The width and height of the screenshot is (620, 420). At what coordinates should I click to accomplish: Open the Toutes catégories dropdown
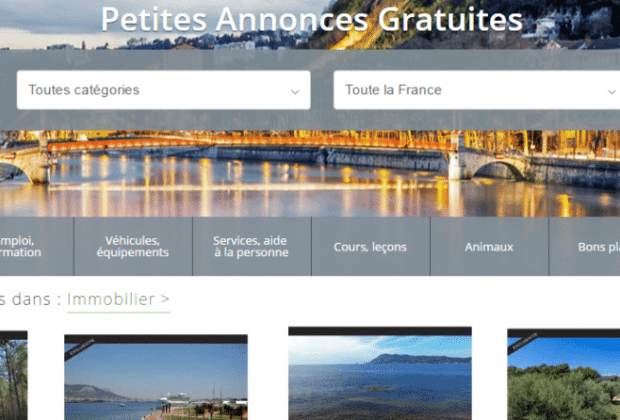163,90
